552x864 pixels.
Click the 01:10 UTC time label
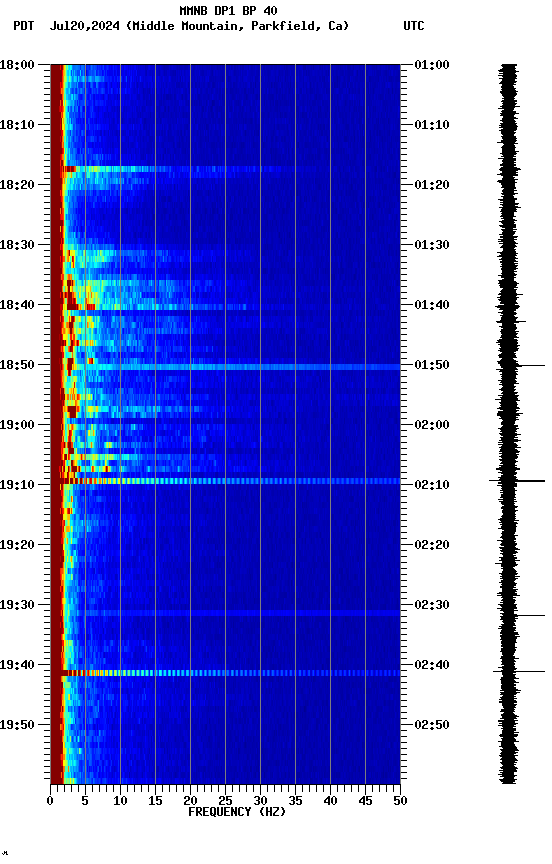[x=432, y=125]
